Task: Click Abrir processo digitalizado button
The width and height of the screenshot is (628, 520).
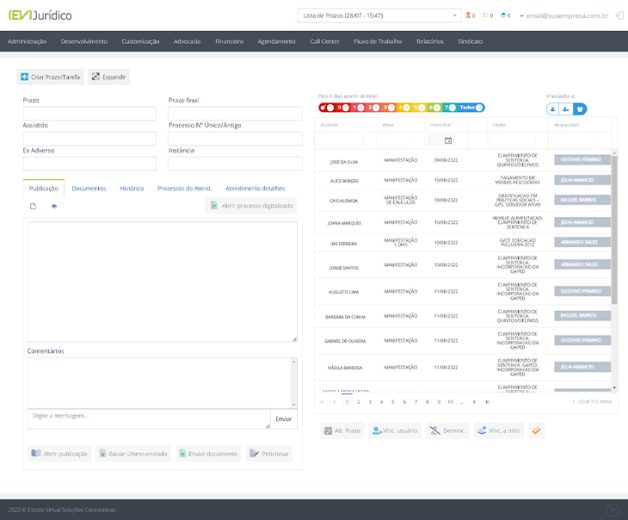Action: [x=252, y=205]
